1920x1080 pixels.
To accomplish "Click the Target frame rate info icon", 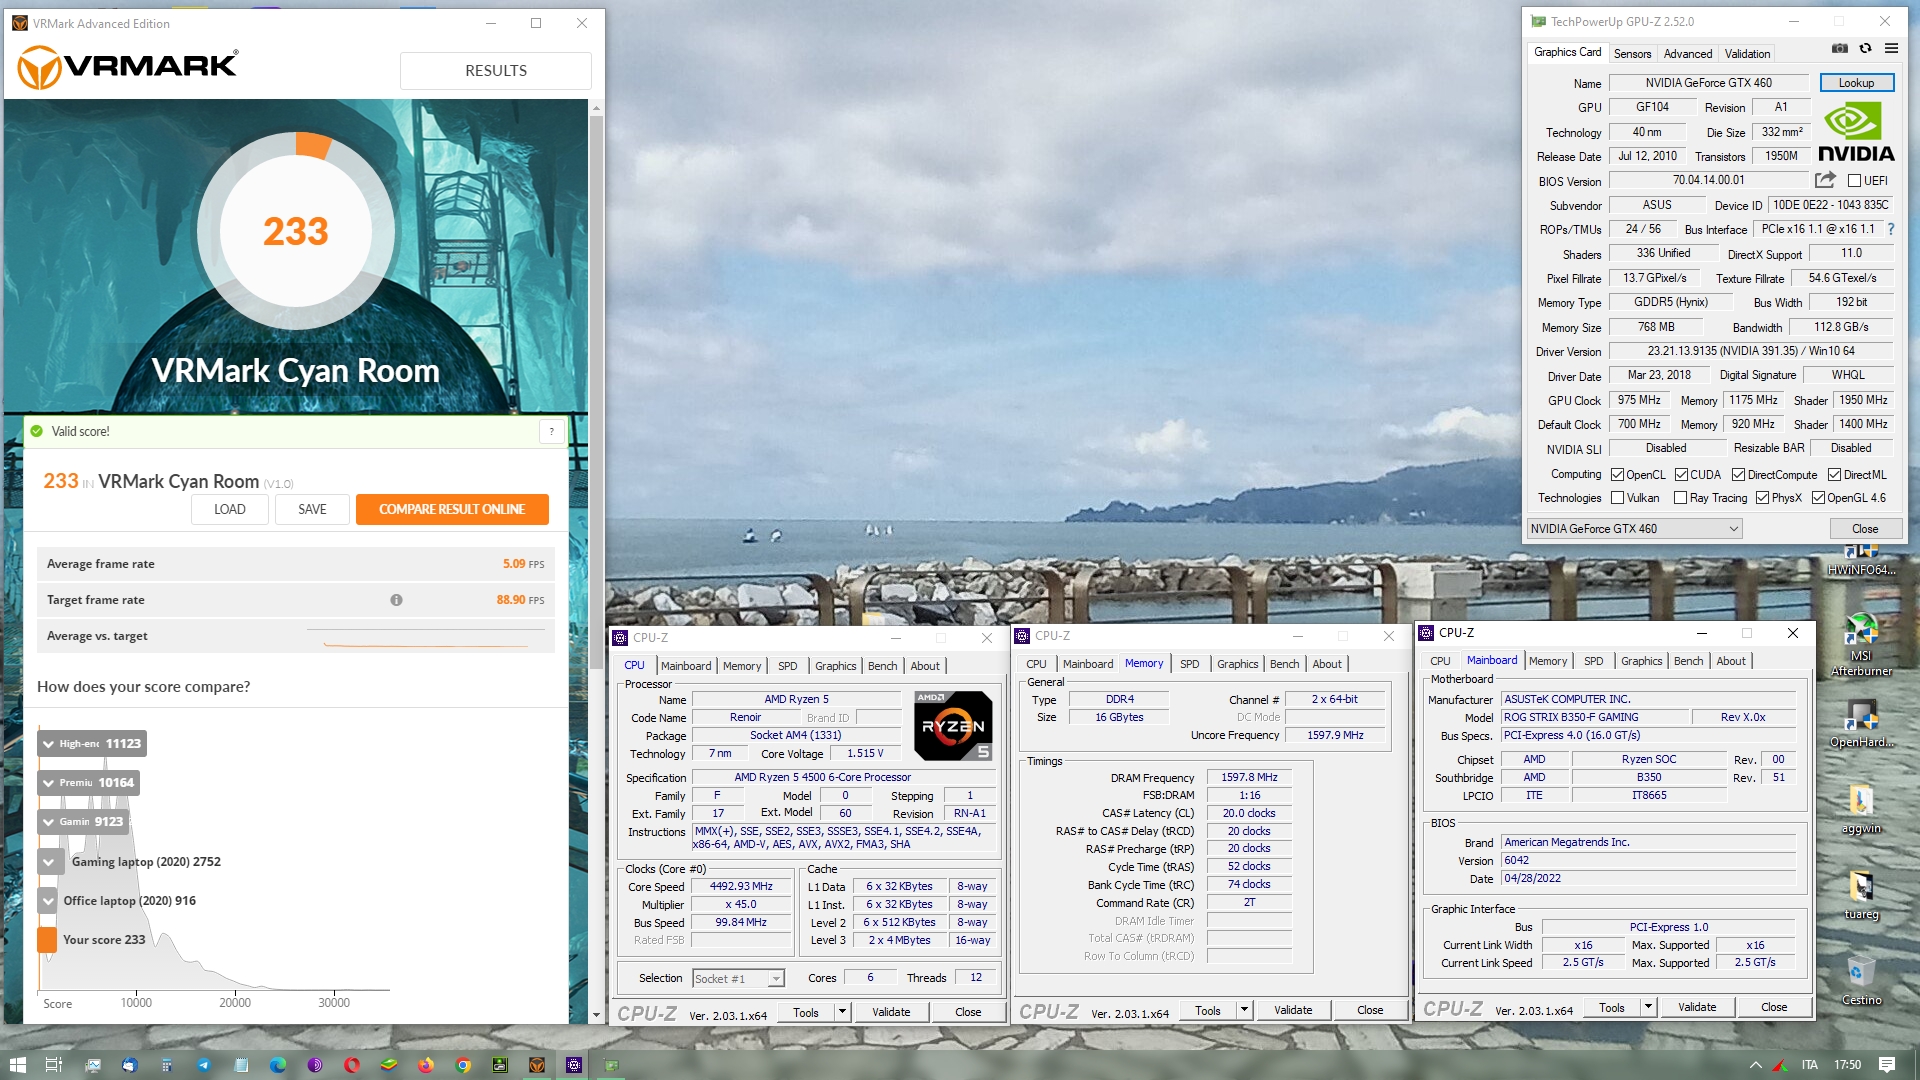I will point(396,600).
